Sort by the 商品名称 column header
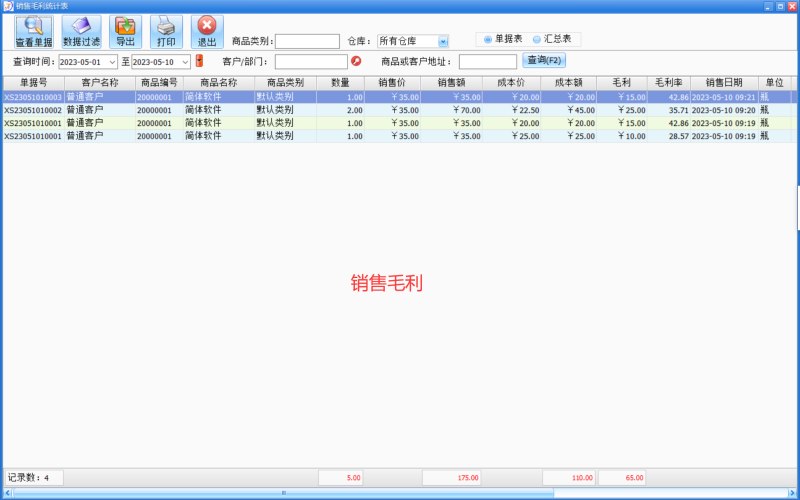Screen dimensions: 800x500 point(219,83)
